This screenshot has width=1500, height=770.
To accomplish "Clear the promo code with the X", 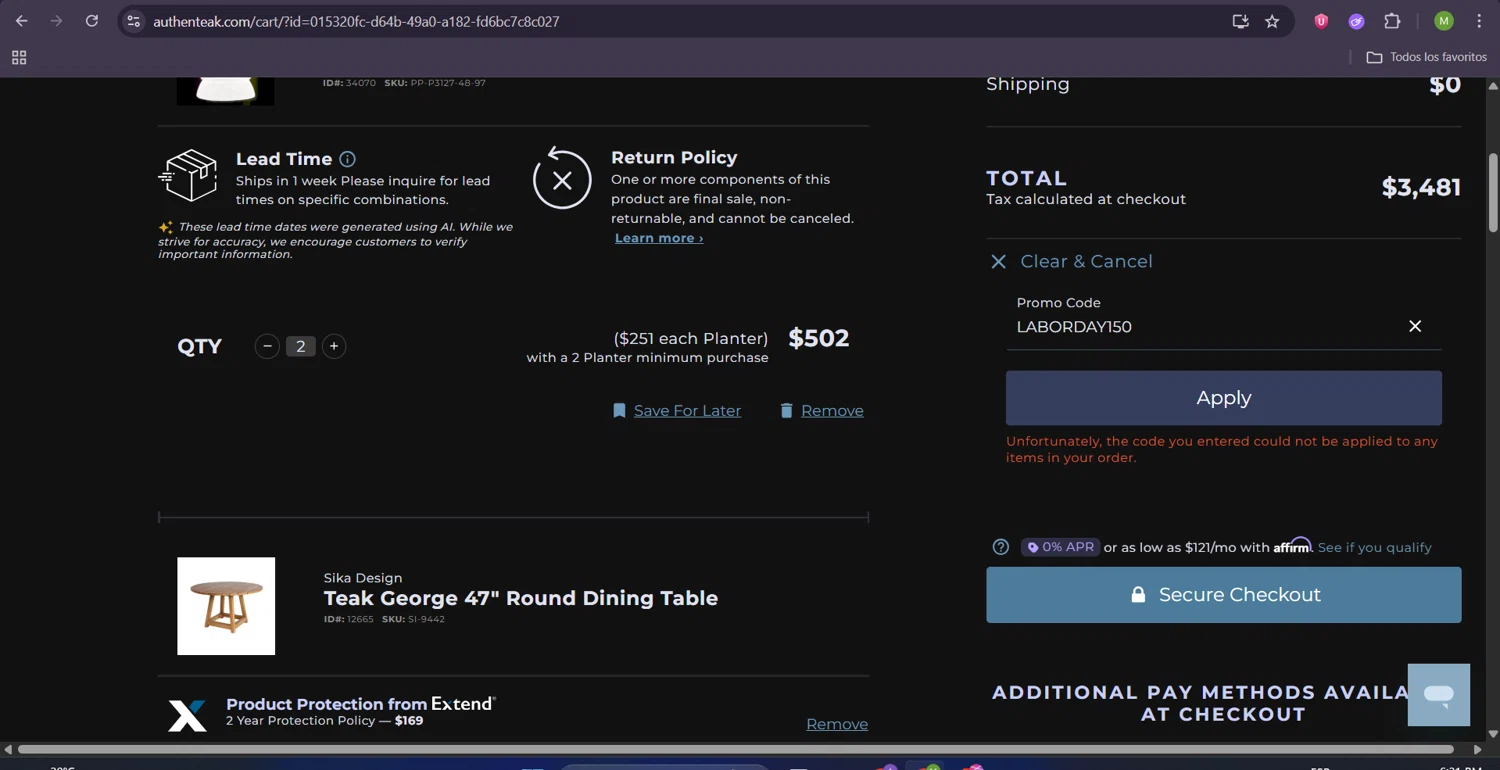I will click(x=1415, y=326).
